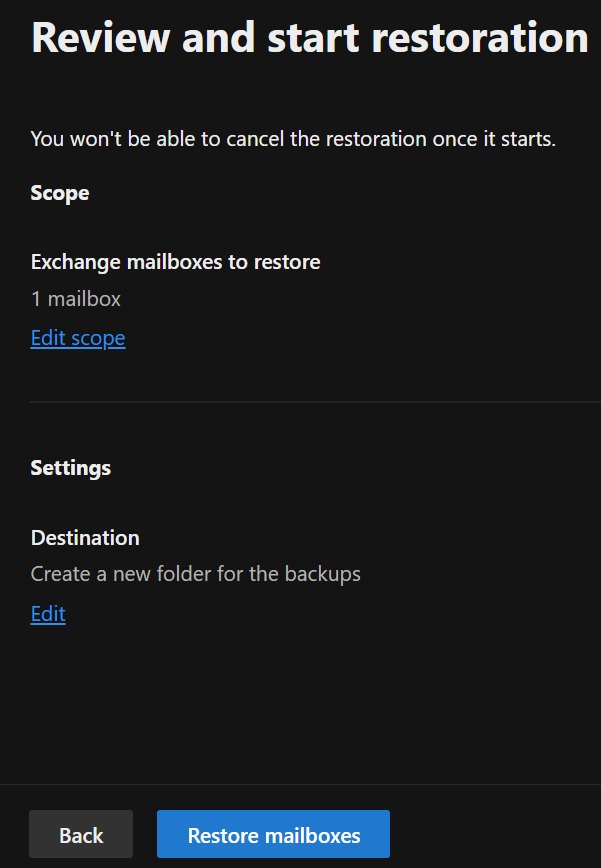Click the word Review in the page title
This screenshot has width=601, height=868.
[101, 38]
